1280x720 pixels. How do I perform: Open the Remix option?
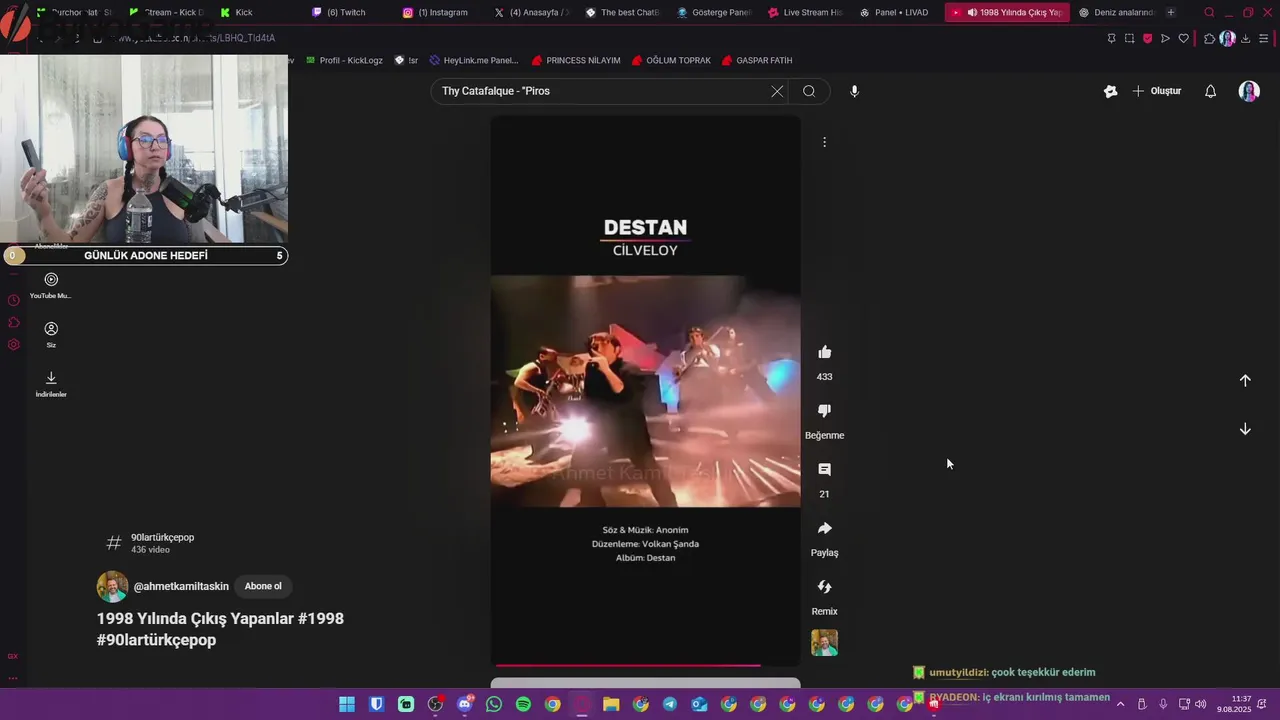pyautogui.click(x=824, y=587)
